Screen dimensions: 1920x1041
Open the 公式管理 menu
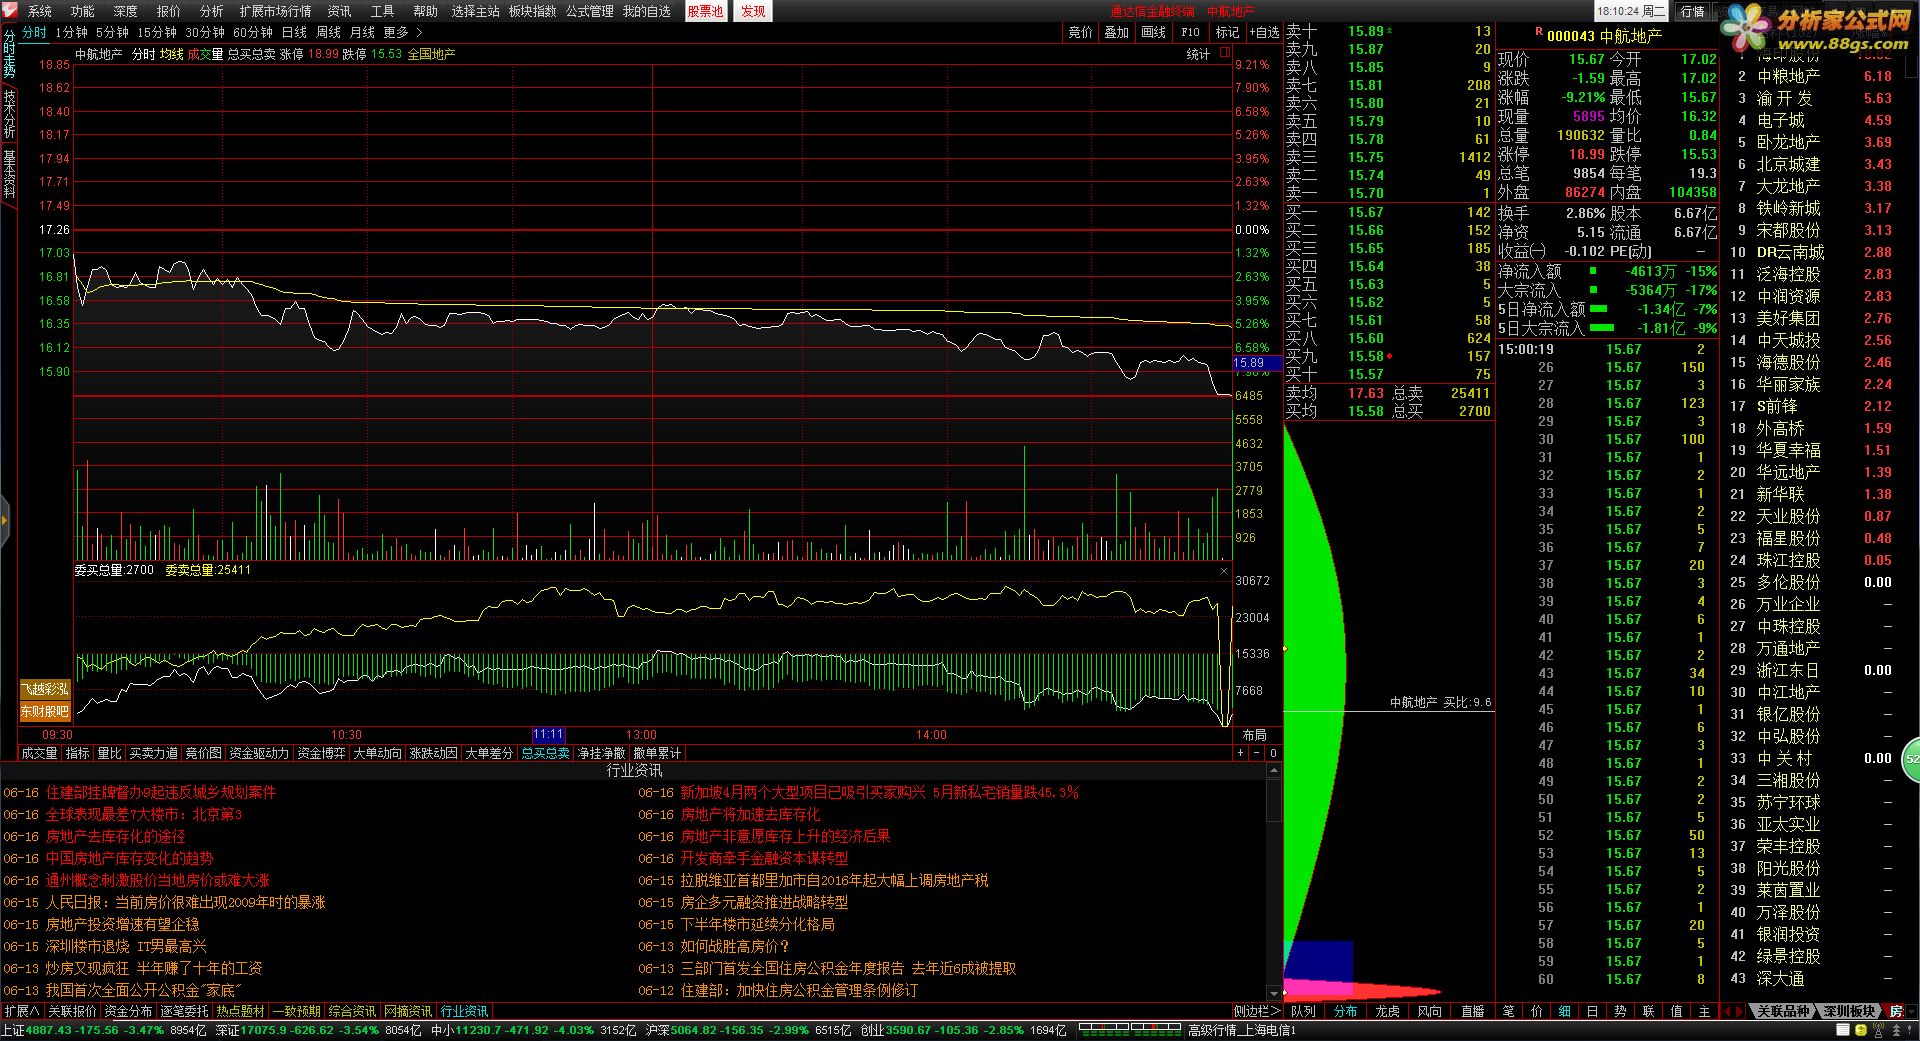(x=590, y=11)
